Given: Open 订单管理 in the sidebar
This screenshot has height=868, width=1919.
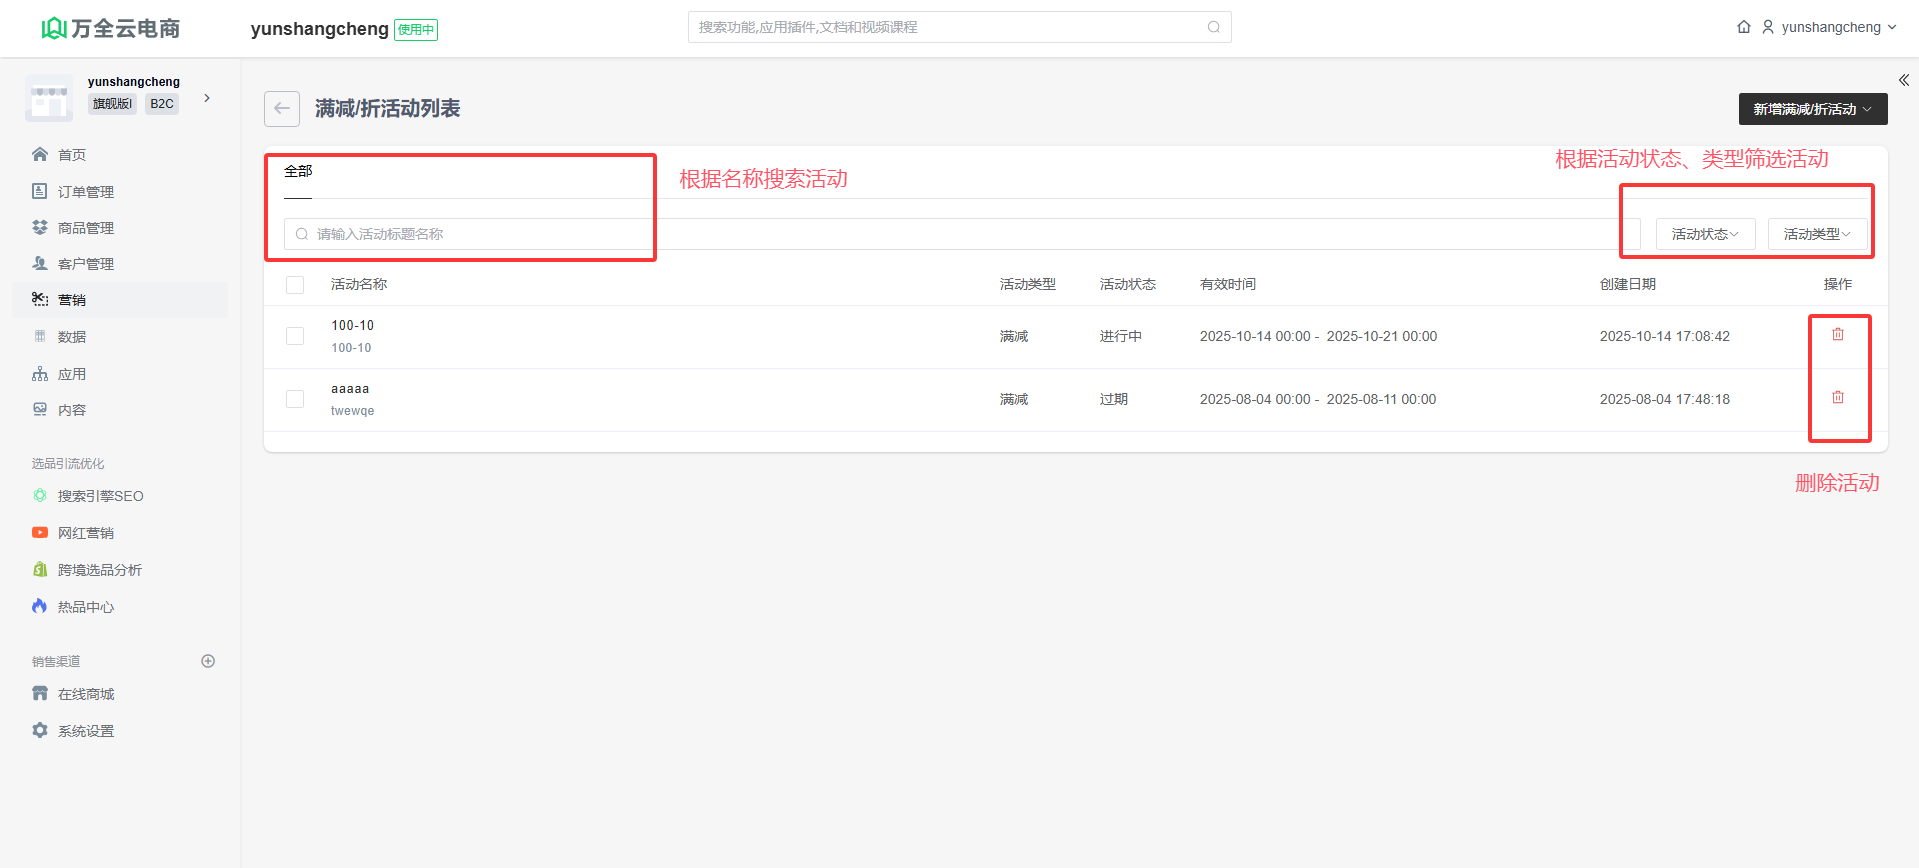Looking at the screenshot, I should coord(85,192).
